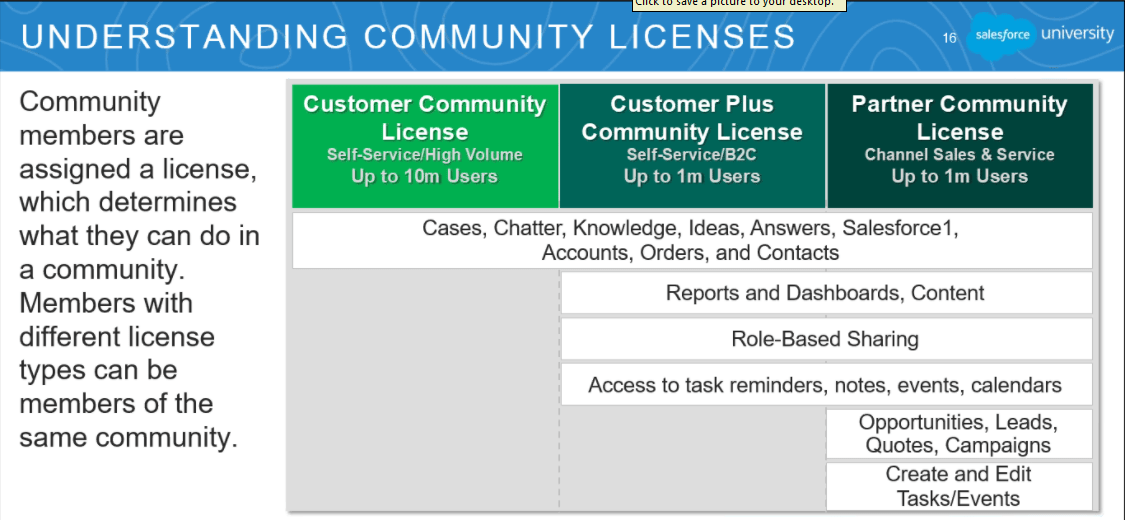Click the 'Role-Based Sharing' row
Image resolution: width=1125 pixels, height=520 pixels.
click(827, 339)
